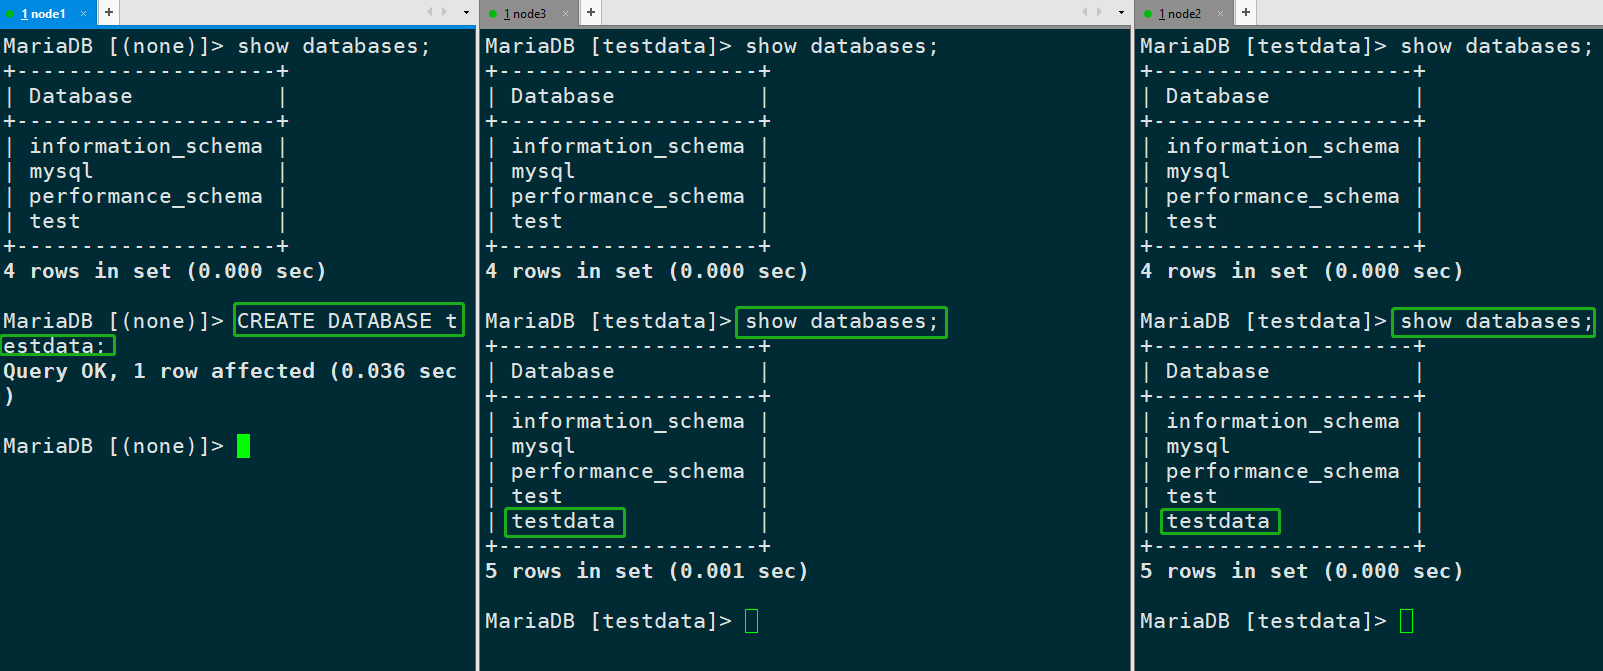Click '5 rows in set (0.000 sec)' in node2

(1301, 571)
